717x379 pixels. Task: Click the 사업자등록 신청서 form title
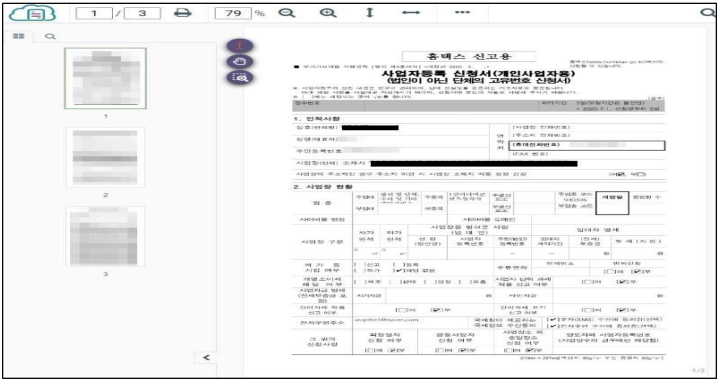coord(478,74)
